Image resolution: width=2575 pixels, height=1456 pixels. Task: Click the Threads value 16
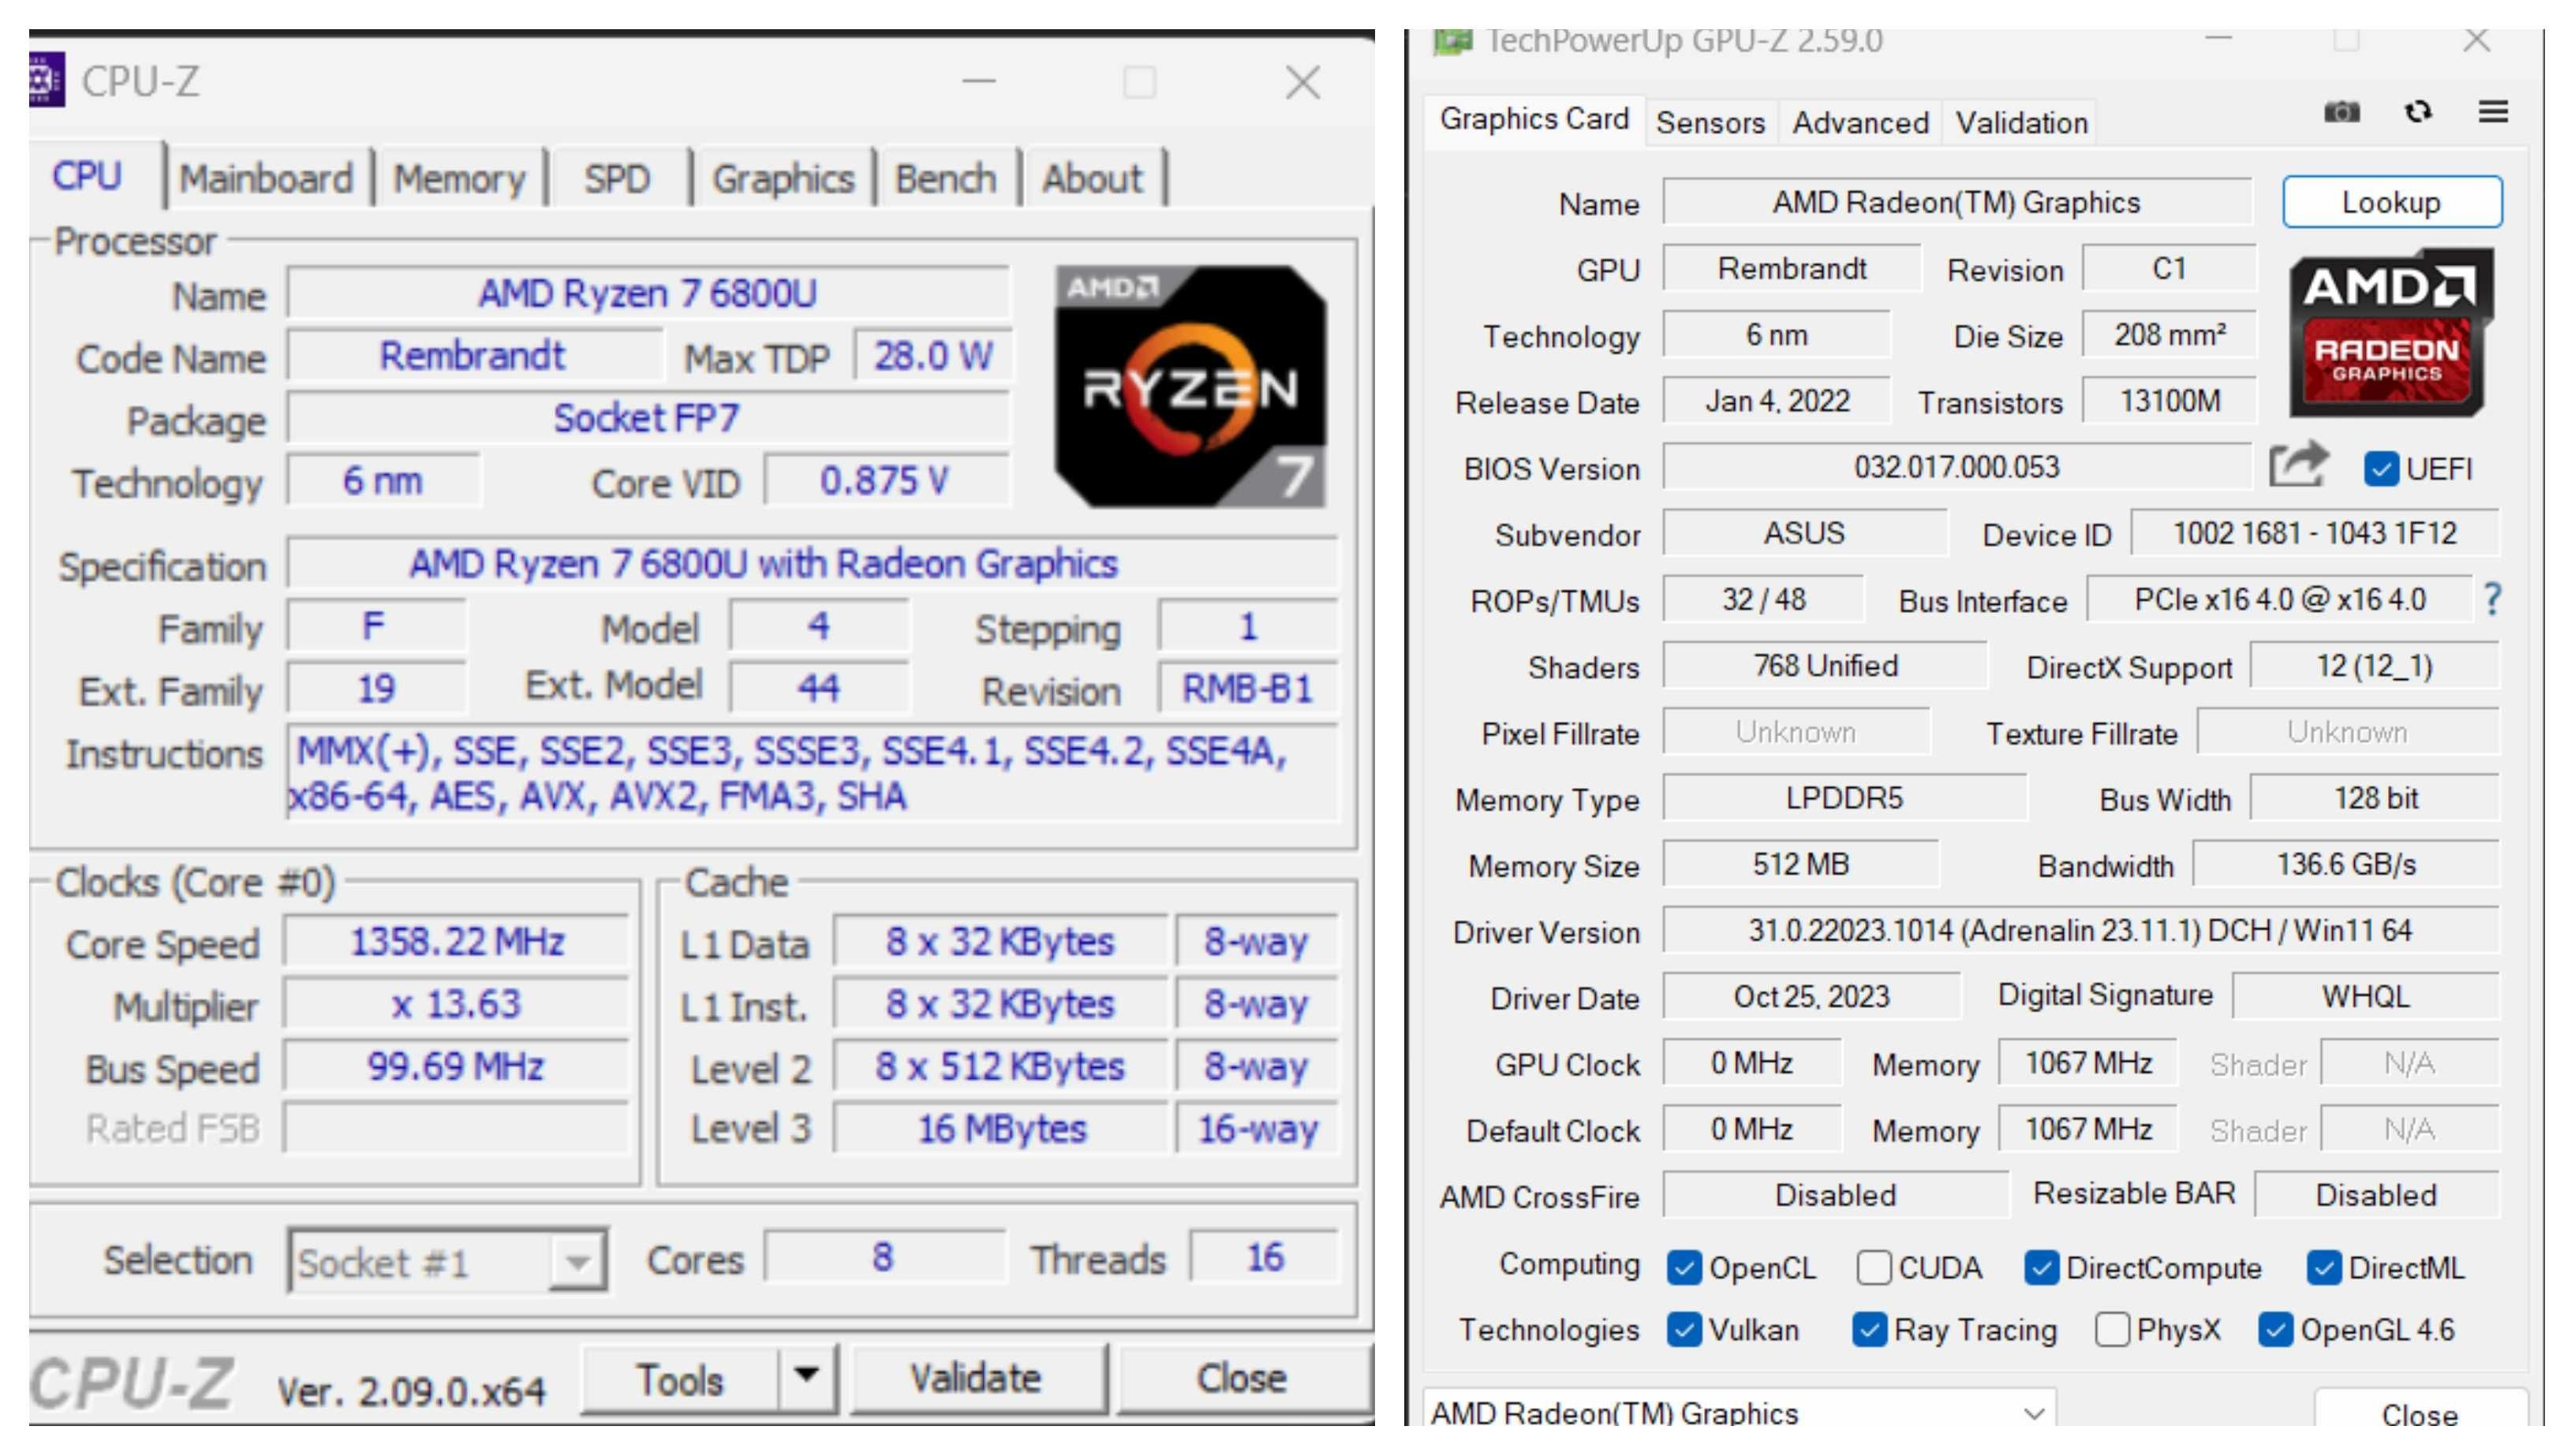[x=1264, y=1257]
